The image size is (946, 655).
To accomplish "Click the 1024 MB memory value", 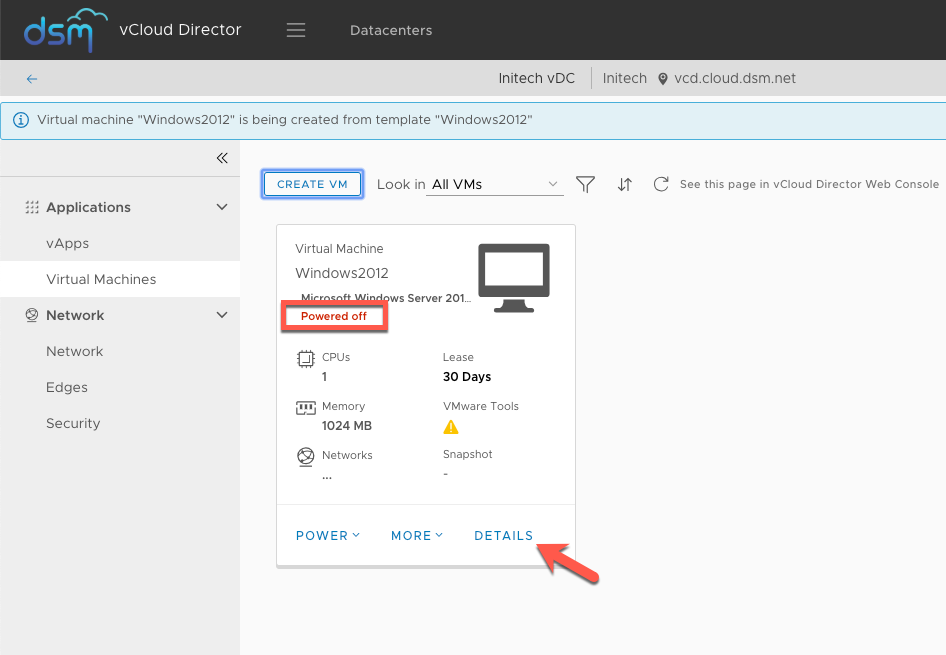I will (x=347, y=426).
